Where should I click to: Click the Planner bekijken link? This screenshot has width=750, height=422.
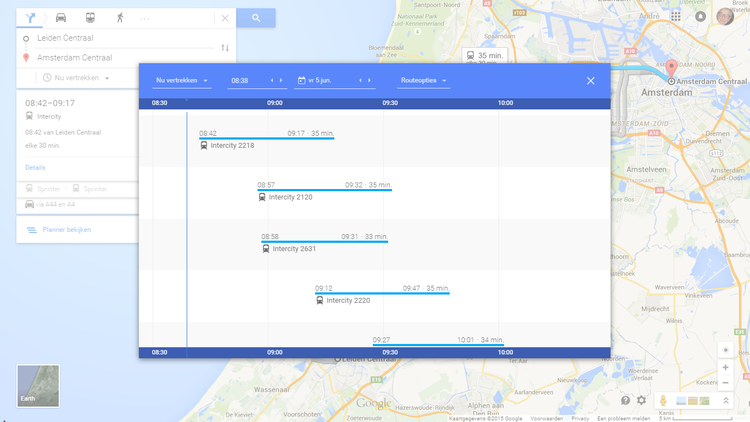click(66, 230)
